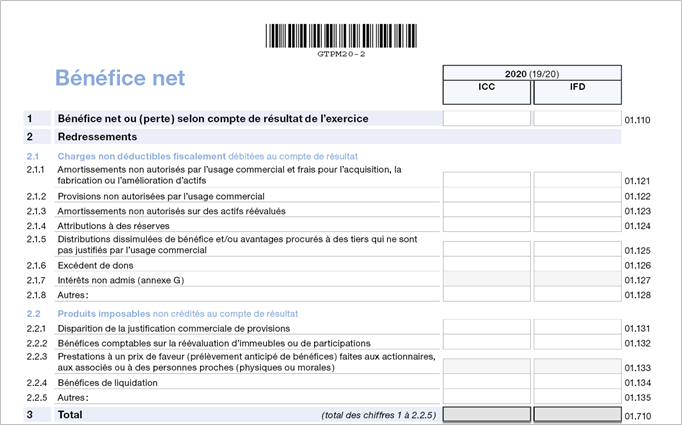
Task: Click the IFD field for line 1 Bénéfice net
Action: (577, 119)
